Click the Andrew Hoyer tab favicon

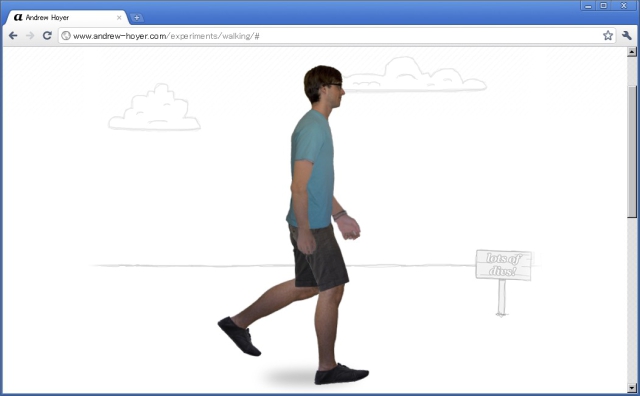[18, 17]
